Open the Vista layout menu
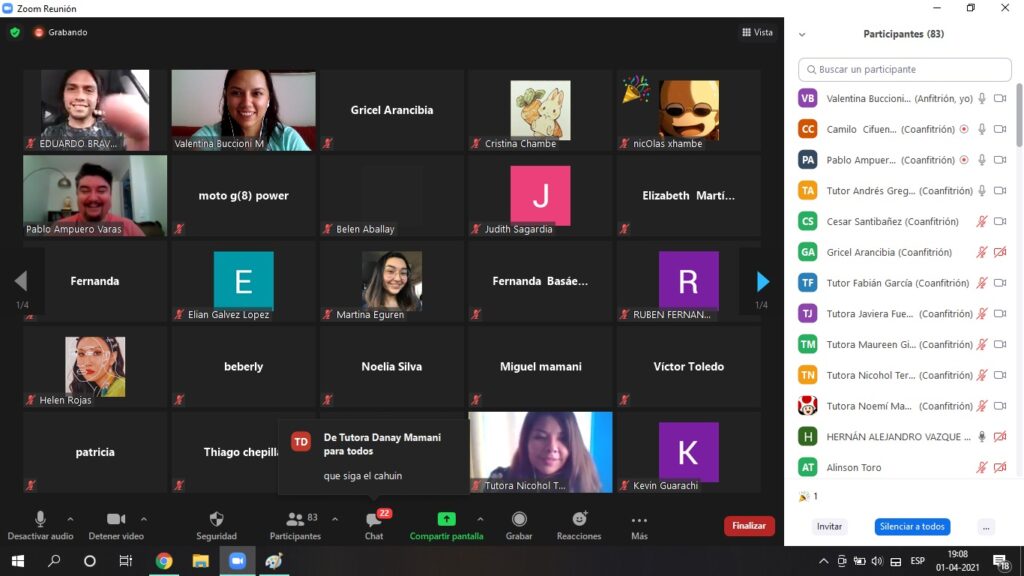This screenshot has width=1024, height=576. point(757,32)
